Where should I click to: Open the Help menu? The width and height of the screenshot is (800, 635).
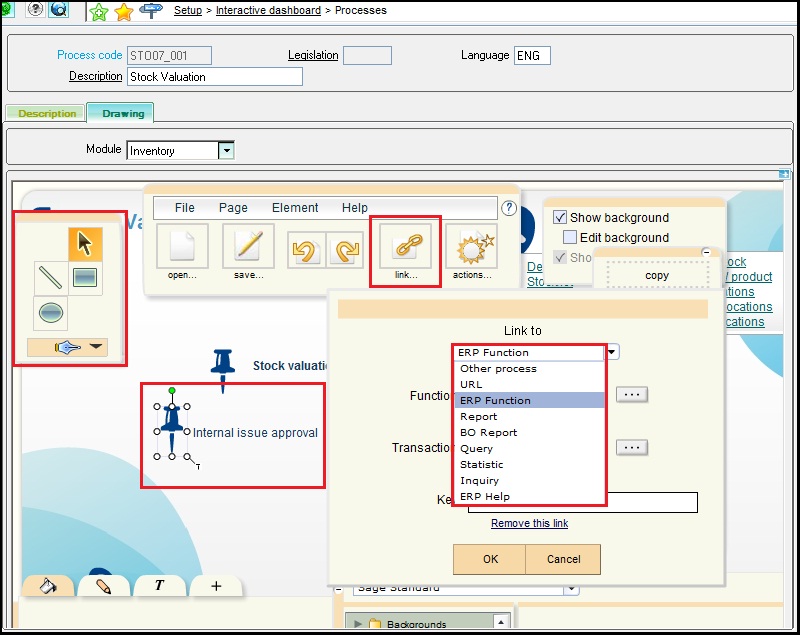pyautogui.click(x=355, y=208)
